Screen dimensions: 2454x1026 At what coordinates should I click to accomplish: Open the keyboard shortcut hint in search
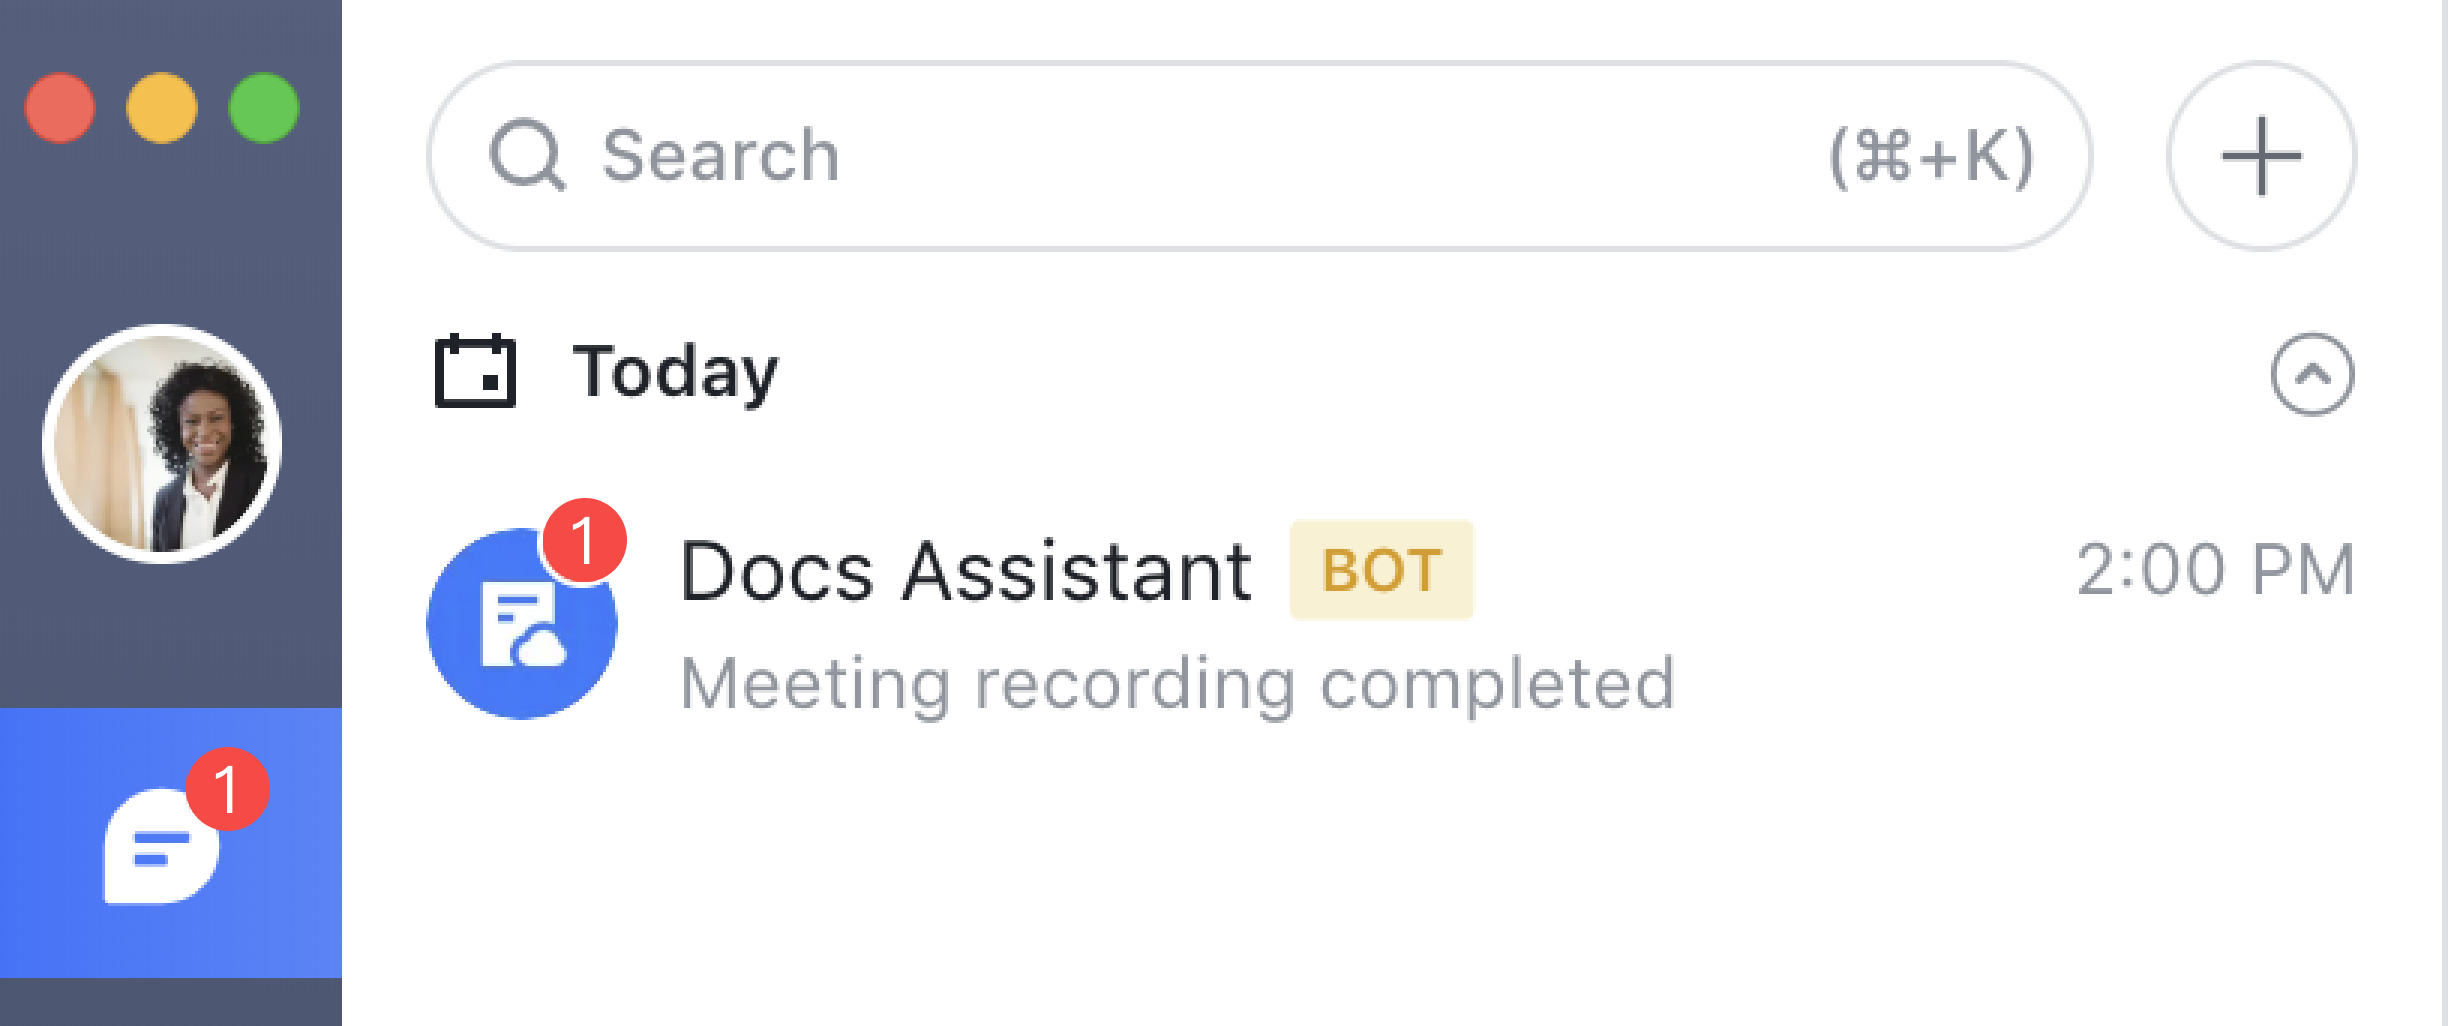tap(1931, 155)
